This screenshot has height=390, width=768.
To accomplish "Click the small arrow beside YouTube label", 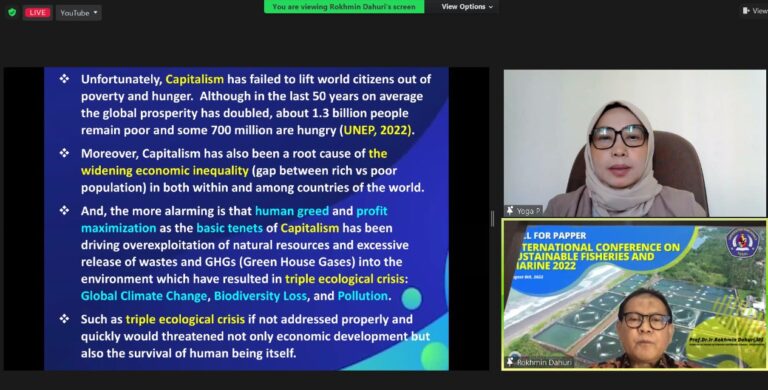I will point(96,13).
